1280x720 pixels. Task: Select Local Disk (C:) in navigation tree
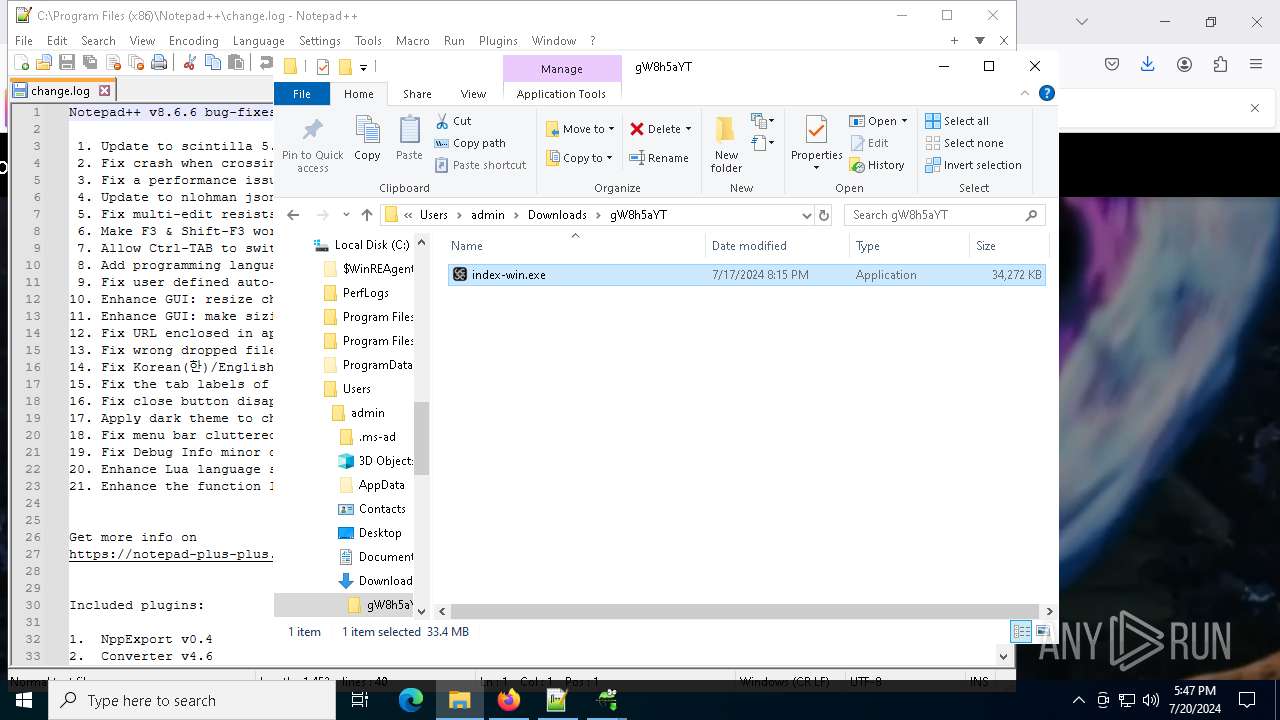[x=361, y=245]
